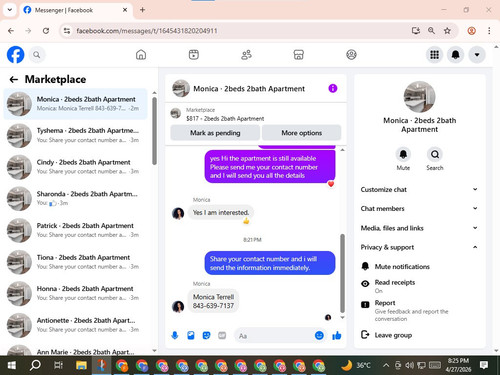The image size is (500, 375).
Task: Open File Explorer from taskbar
Action: pyautogui.click(x=81, y=365)
